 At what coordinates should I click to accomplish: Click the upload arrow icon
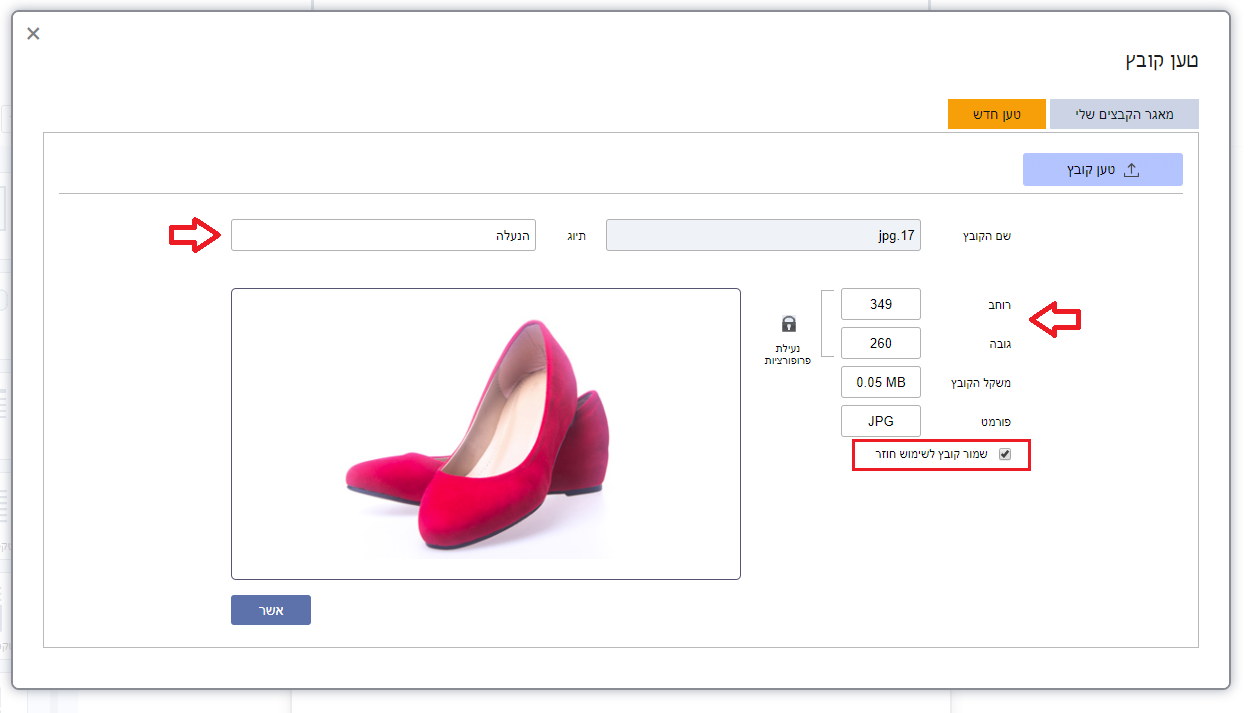1132,170
